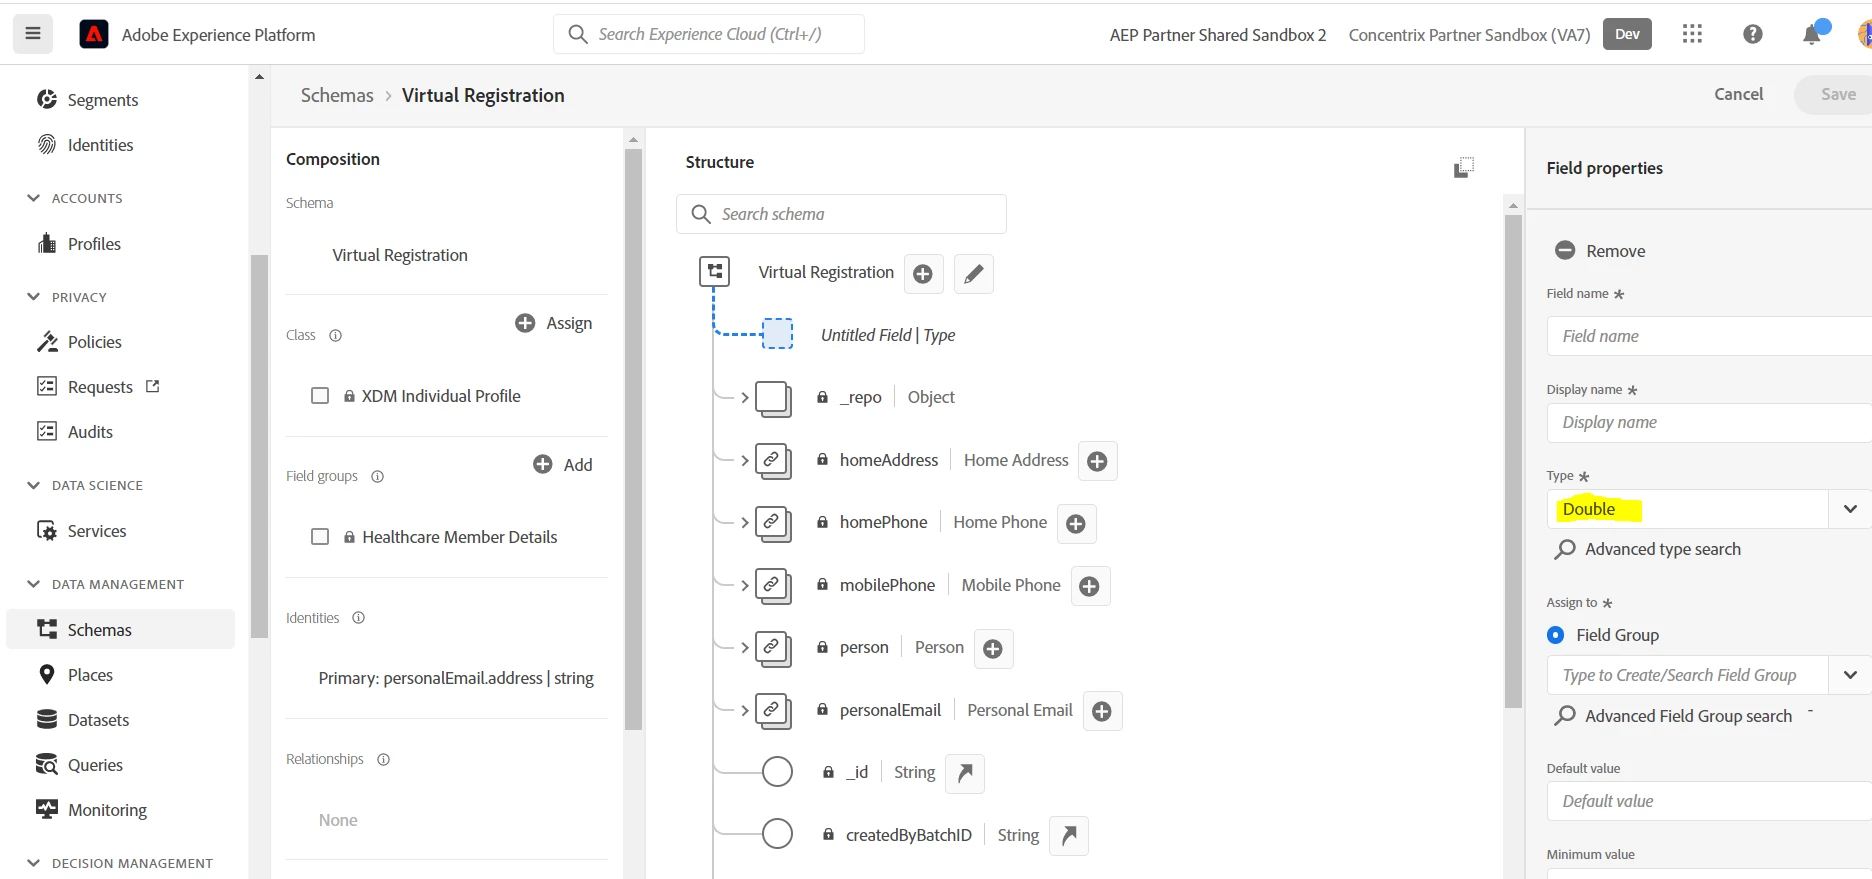Add field under homeAddress with plus icon
This screenshot has height=879, width=1872.
[1097, 461]
